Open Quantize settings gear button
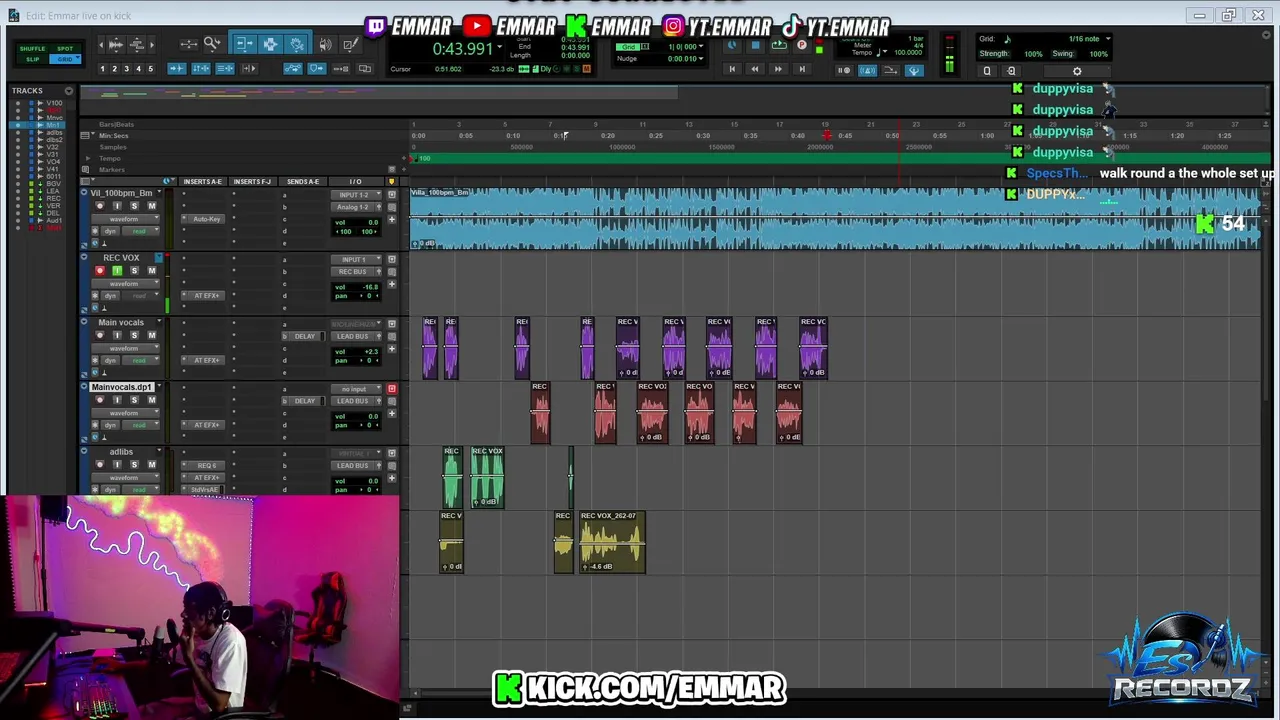The image size is (1280, 720). (x=1077, y=71)
